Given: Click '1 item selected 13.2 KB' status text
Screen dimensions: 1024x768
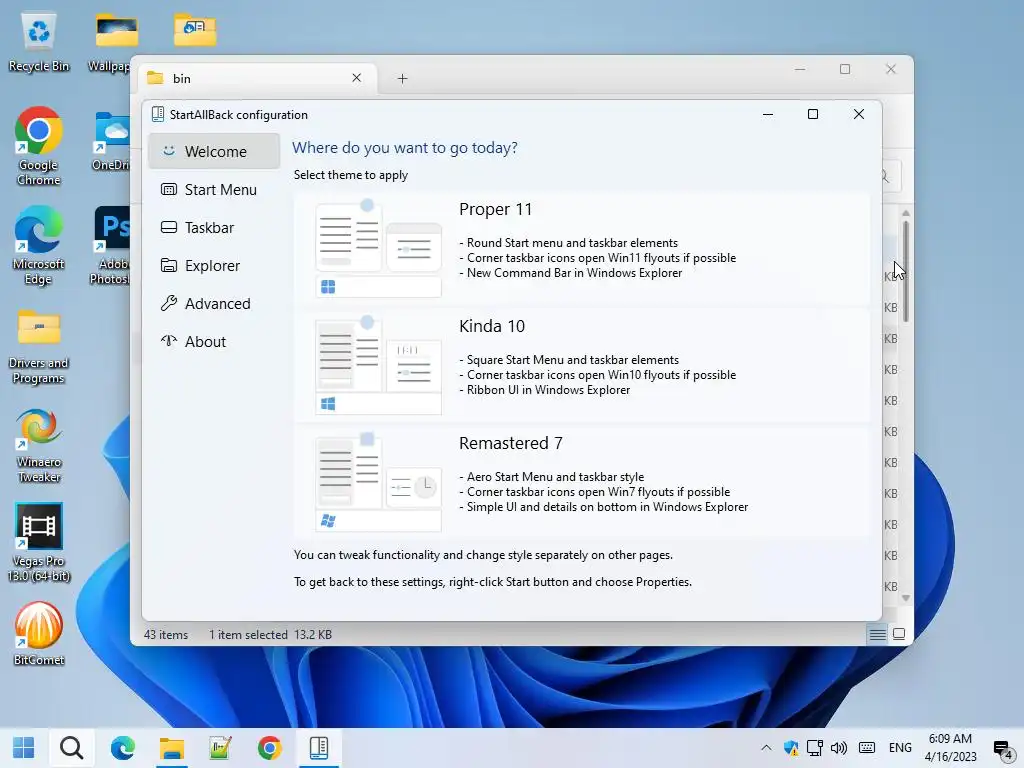Looking at the screenshot, I should pos(270,635).
